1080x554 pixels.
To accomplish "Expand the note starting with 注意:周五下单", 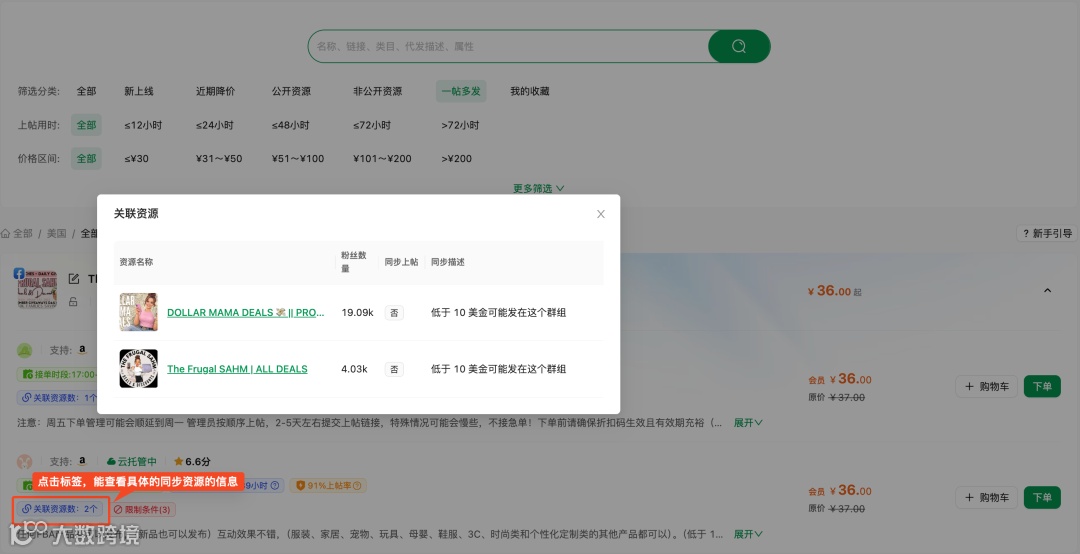I will pos(748,422).
